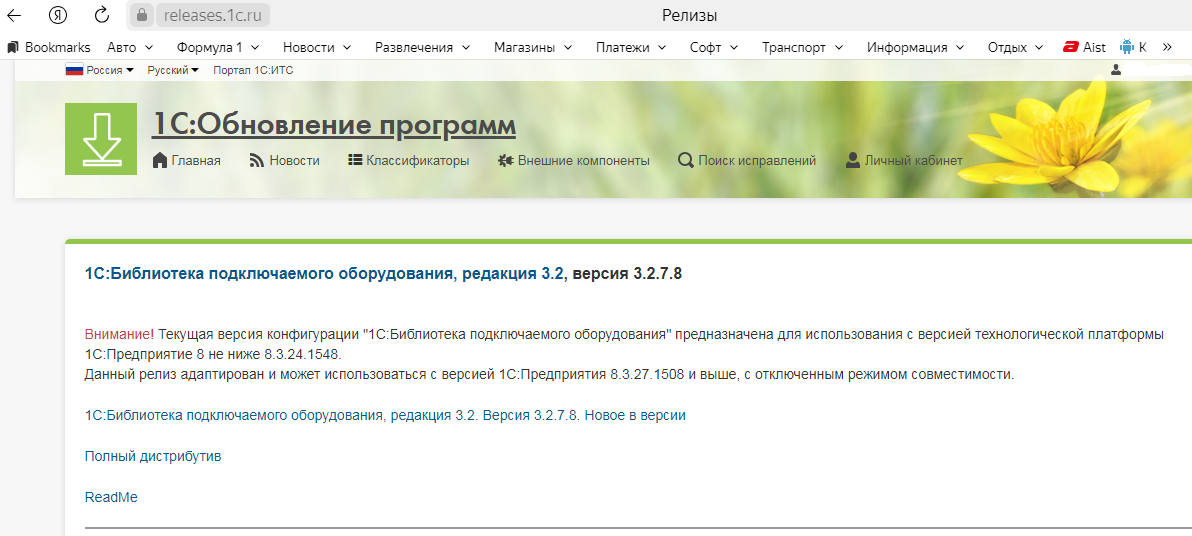The height and width of the screenshot is (536, 1192).
Task: Open the Внешние компоненты menu item
Action: coord(574,160)
